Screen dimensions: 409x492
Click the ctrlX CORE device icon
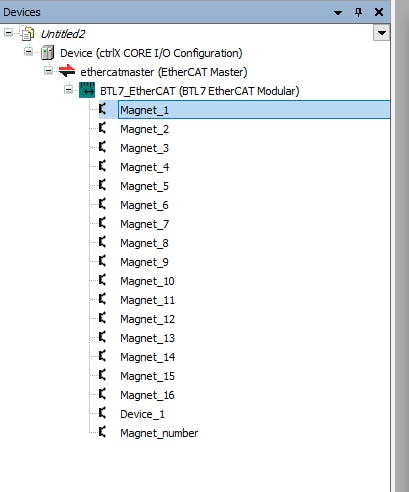click(x=47, y=53)
